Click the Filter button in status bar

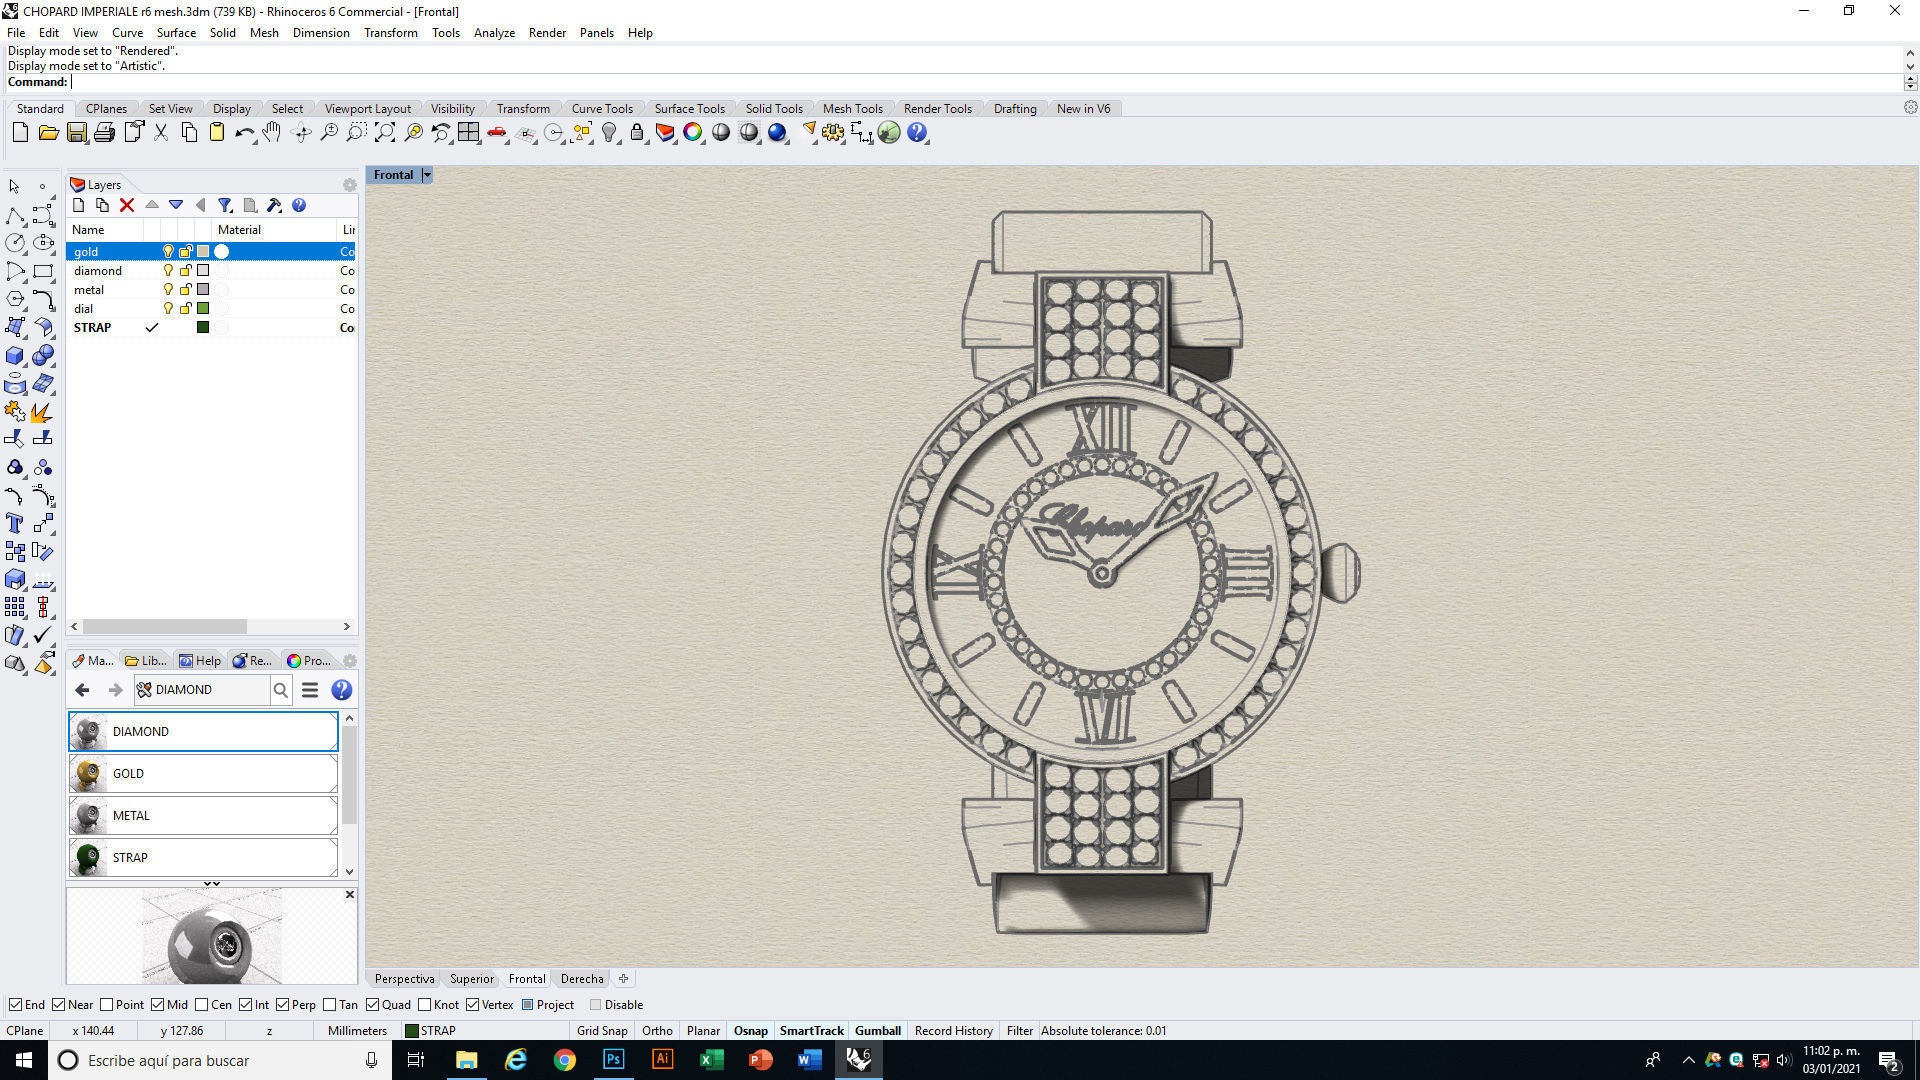[1020, 1031]
